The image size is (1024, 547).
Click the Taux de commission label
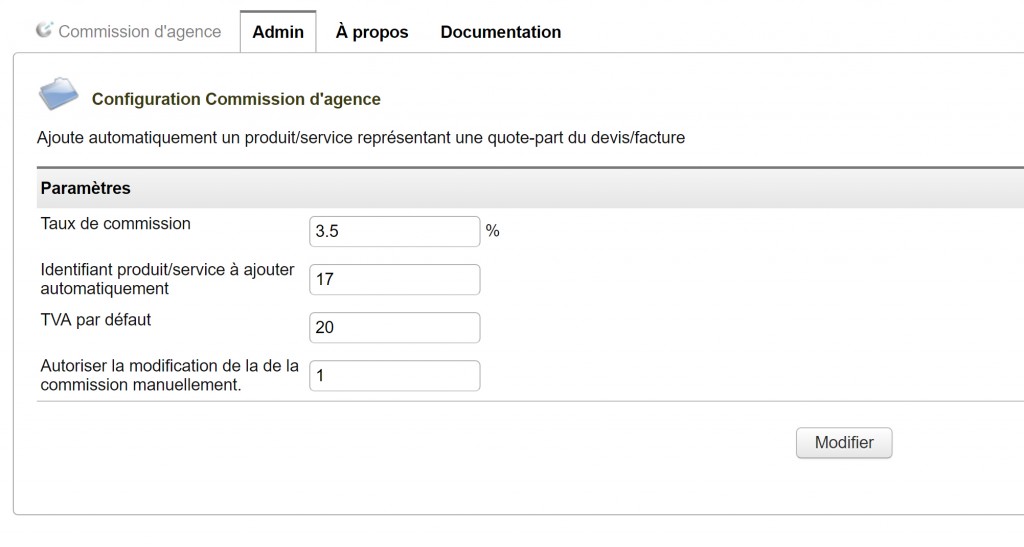coord(116,224)
